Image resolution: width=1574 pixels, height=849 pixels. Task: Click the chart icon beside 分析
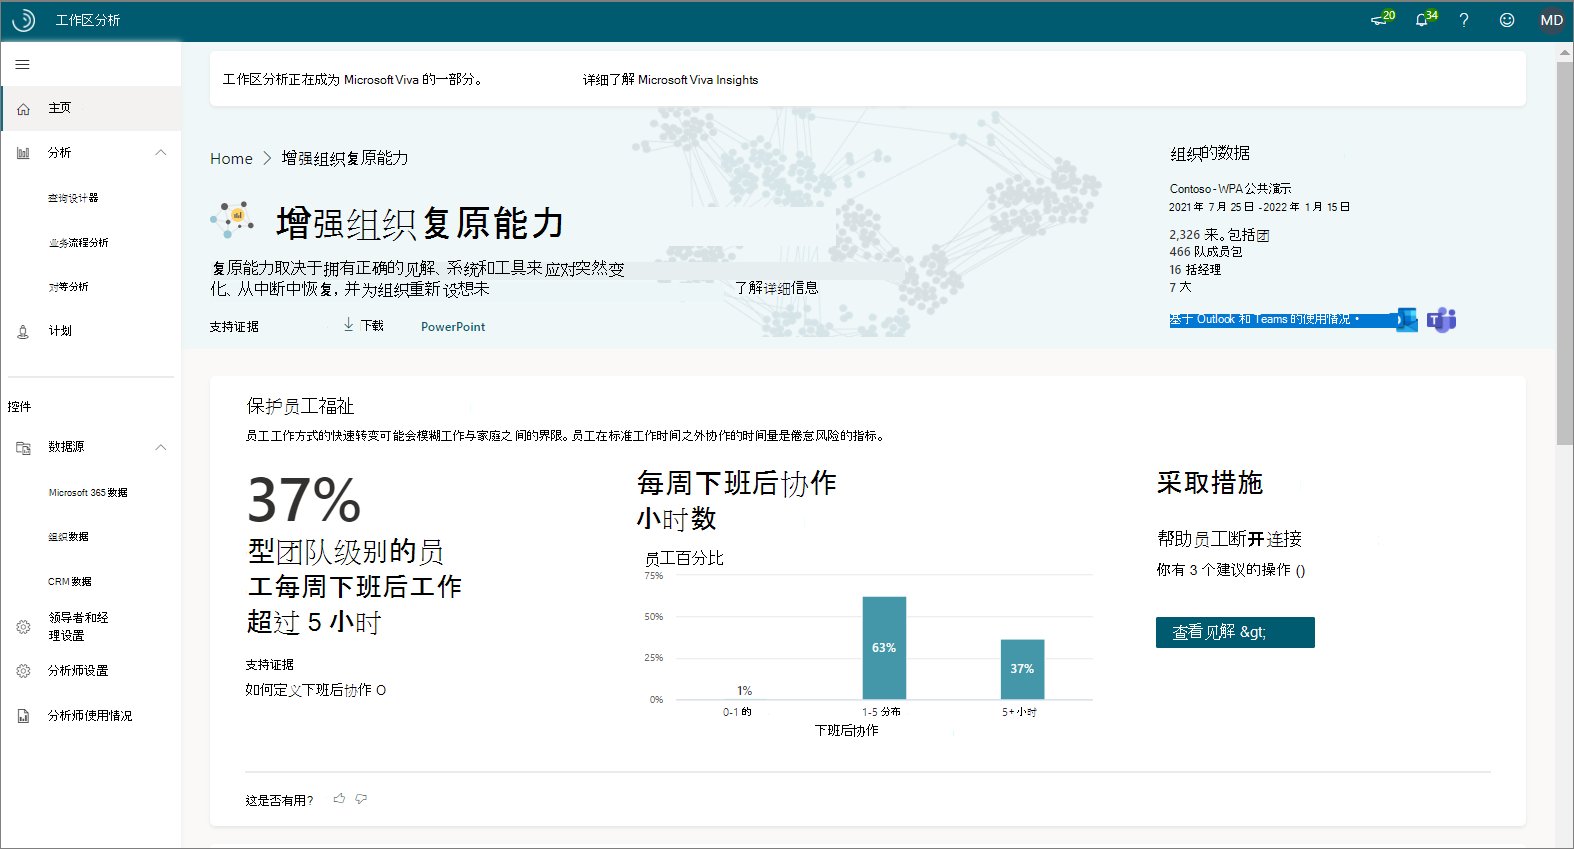pyautogui.click(x=23, y=153)
